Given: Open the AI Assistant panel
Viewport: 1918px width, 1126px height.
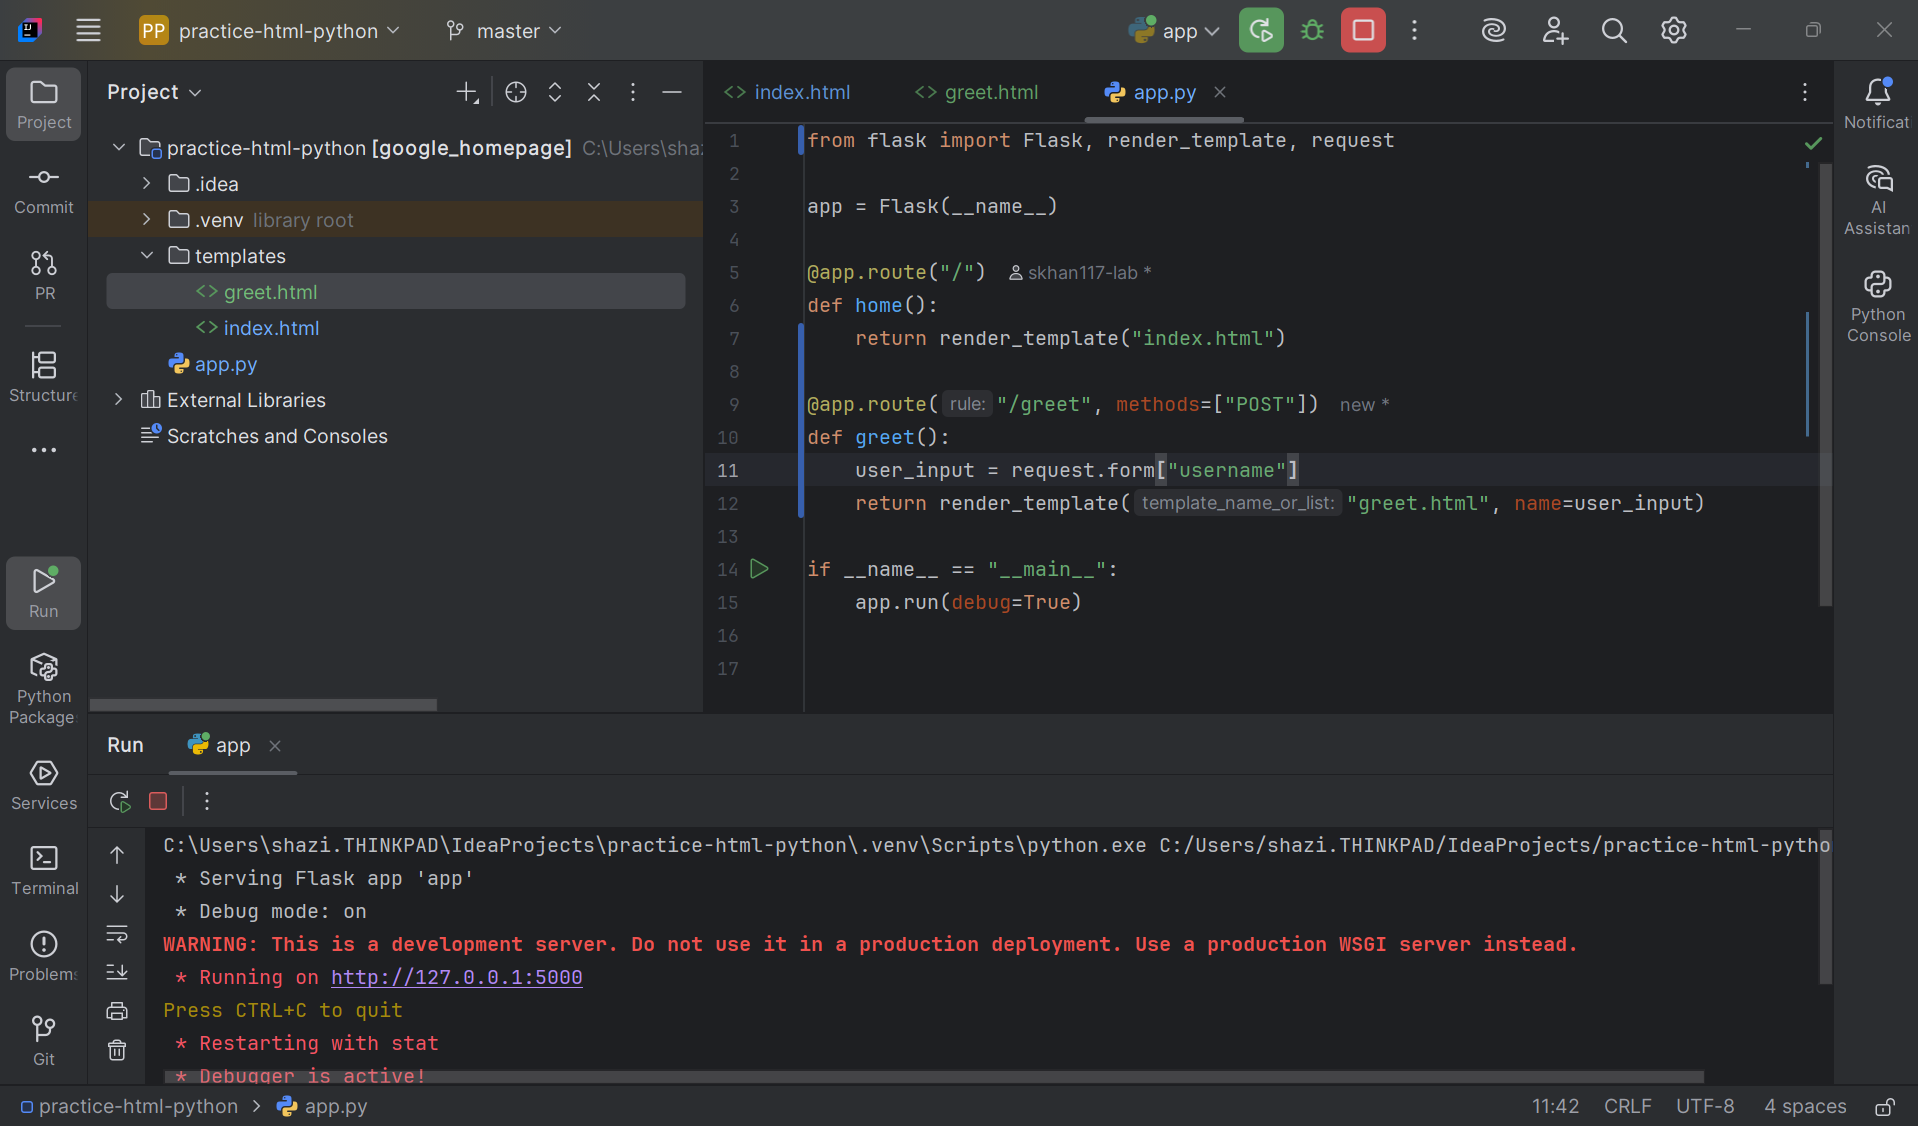Looking at the screenshot, I should (1877, 200).
